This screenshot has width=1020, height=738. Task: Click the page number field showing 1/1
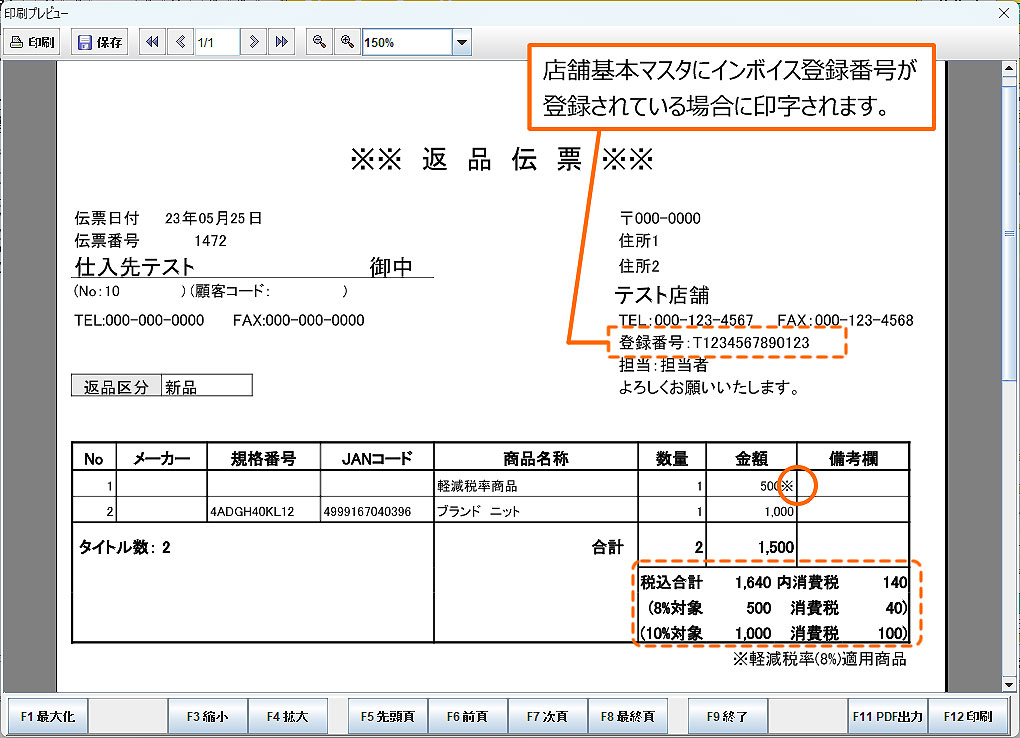coord(216,42)
